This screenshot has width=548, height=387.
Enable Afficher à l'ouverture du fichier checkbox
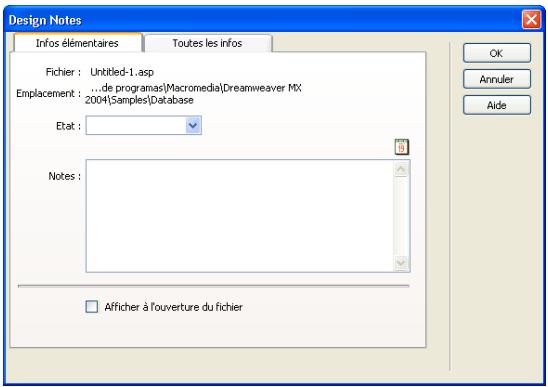(92, 307)
